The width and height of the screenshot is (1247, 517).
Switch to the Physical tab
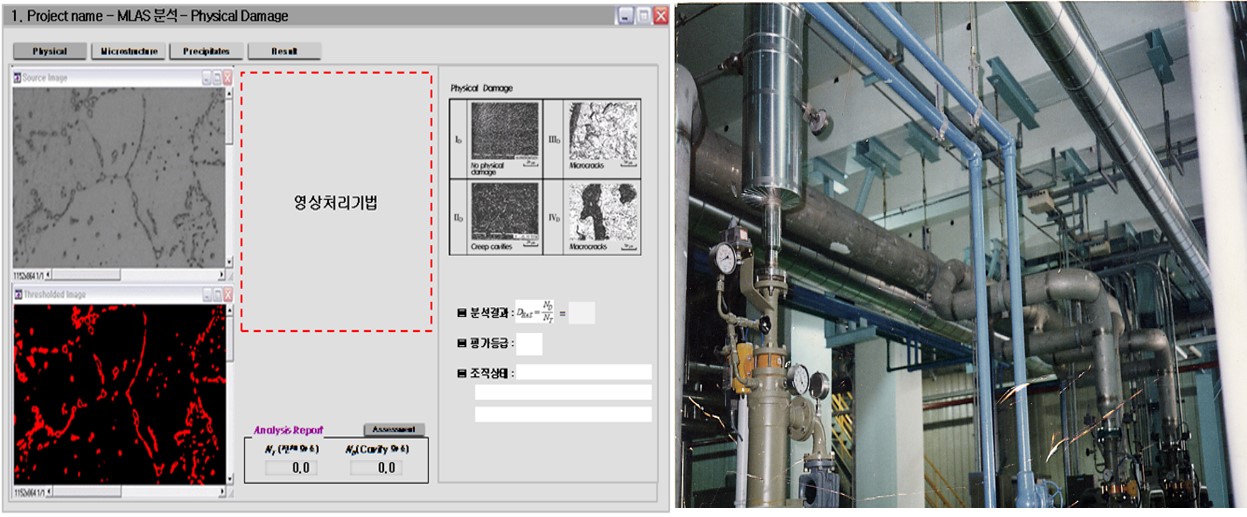[x=49, y=51]
